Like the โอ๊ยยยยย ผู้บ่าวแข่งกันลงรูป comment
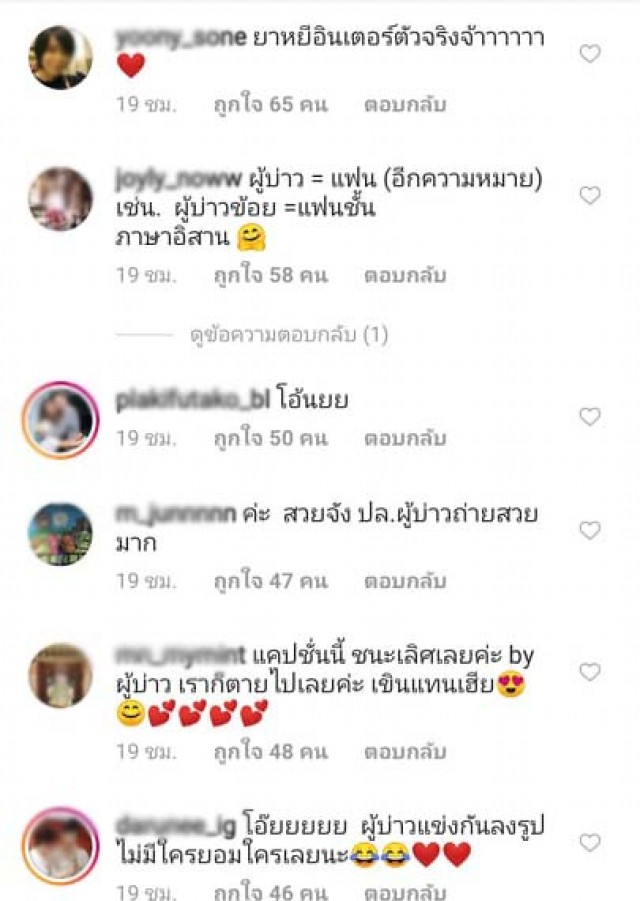 click(589, 843)
